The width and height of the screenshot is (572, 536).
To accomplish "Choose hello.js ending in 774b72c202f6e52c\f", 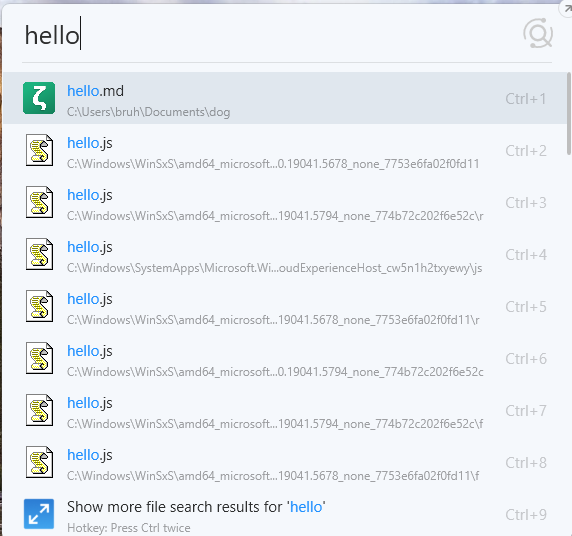I will 285,410.
